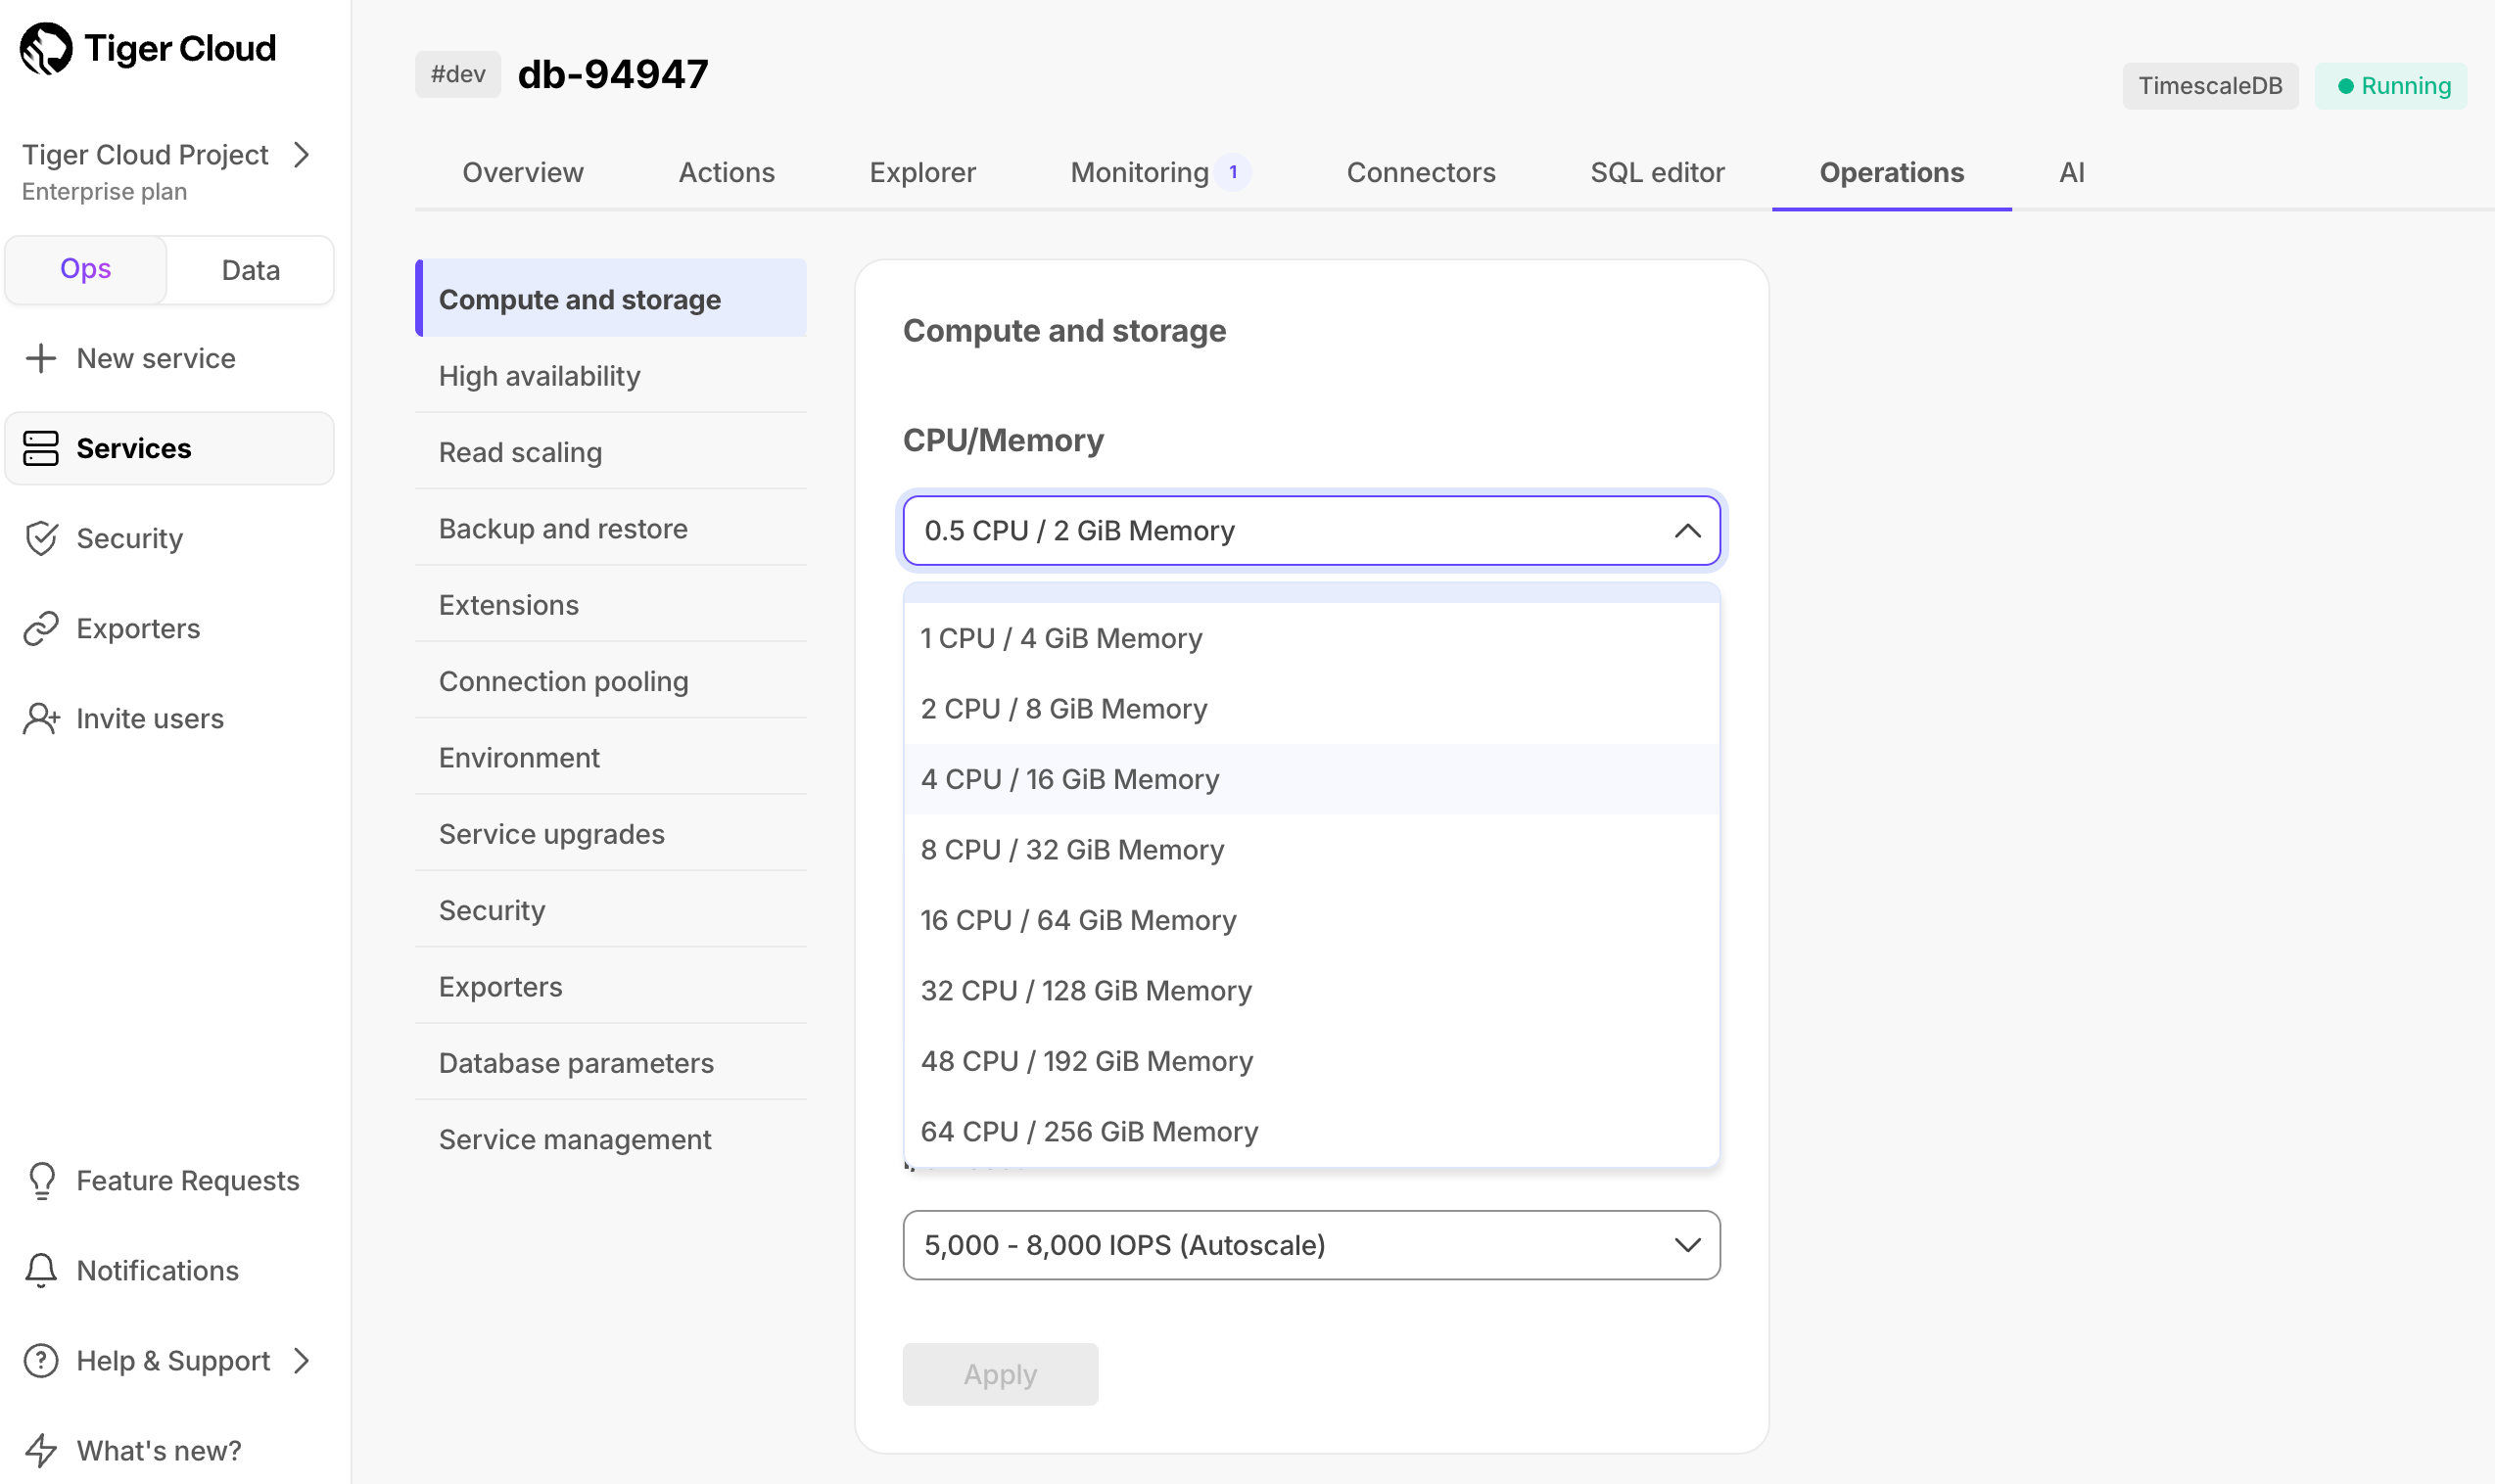This screenshot has width=2495, height=1484.
Task: Switch to the SQL editor tab
Action: (x=1656, y=172)
